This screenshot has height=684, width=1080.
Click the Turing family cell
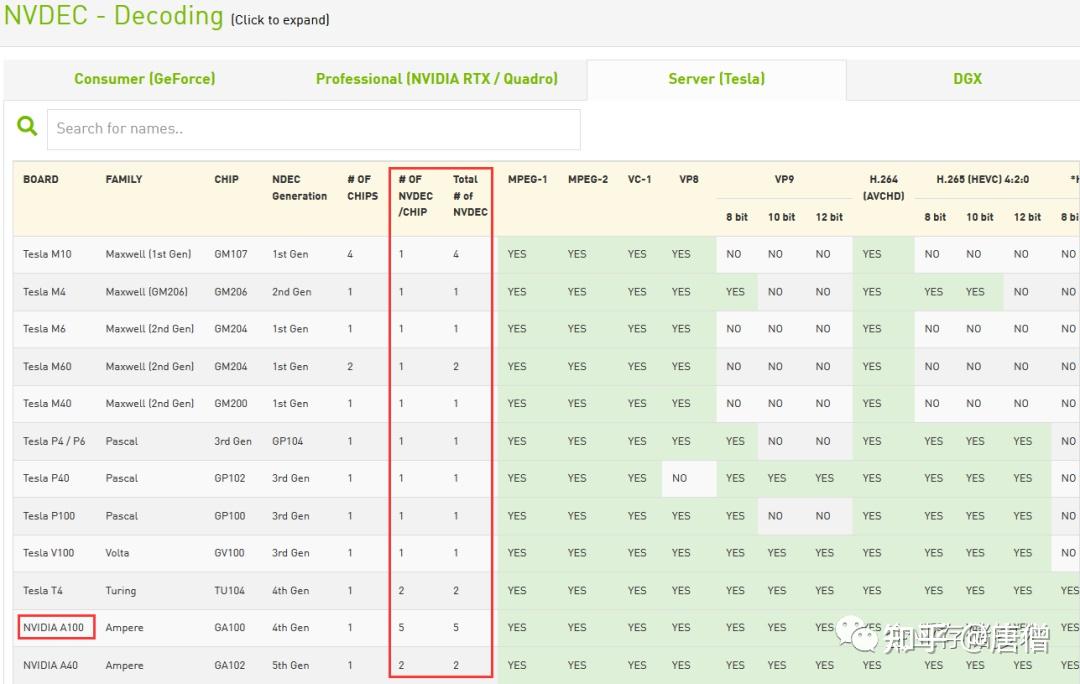coord(121,590)
